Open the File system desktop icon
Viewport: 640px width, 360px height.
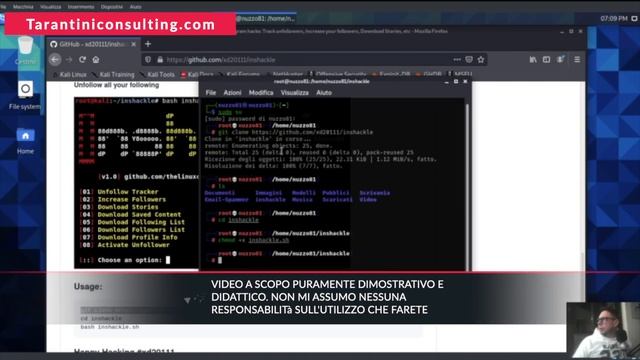(25, 96)
